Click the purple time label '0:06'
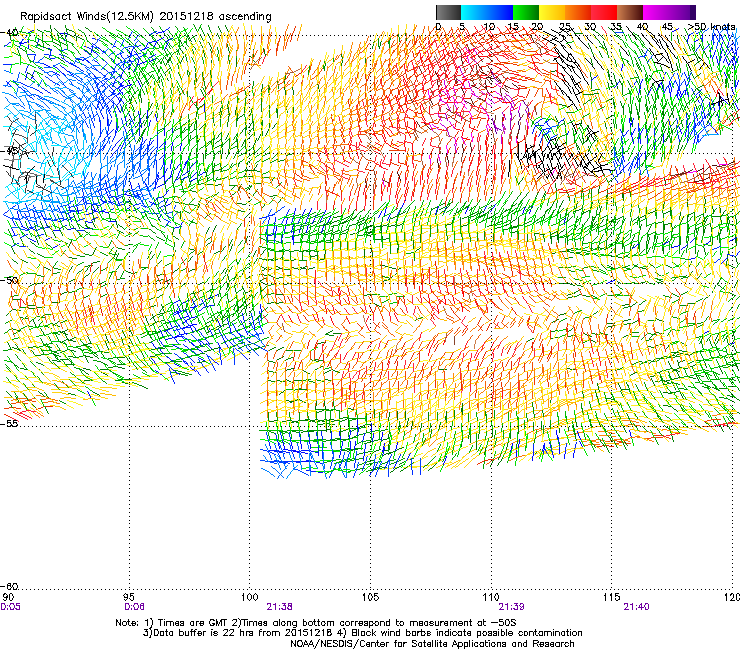Screen dimensions: 740x650 click(134, 607)
